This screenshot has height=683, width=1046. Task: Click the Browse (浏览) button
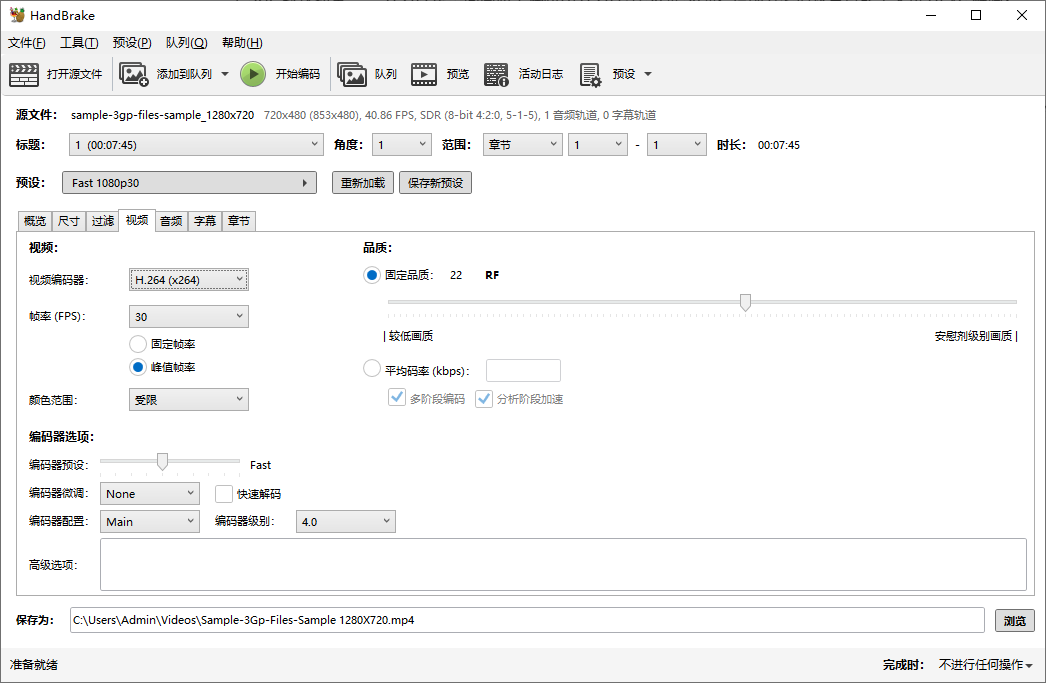pos(1015,620)
